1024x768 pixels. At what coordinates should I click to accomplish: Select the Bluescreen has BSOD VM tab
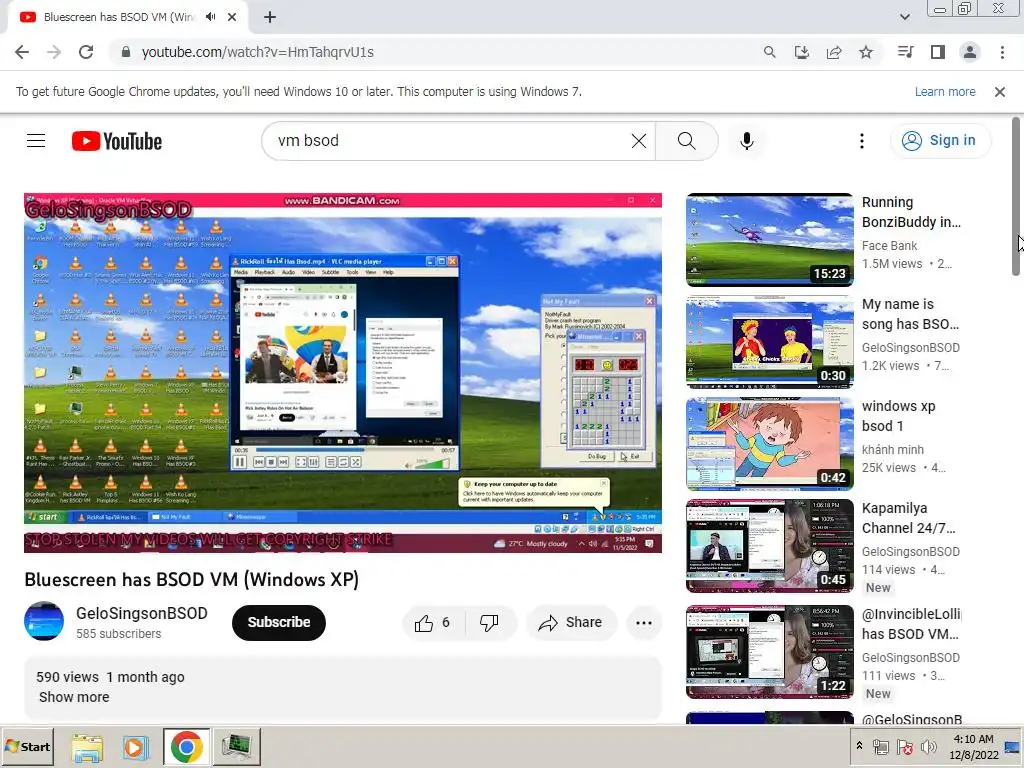[x=119, y=17]
